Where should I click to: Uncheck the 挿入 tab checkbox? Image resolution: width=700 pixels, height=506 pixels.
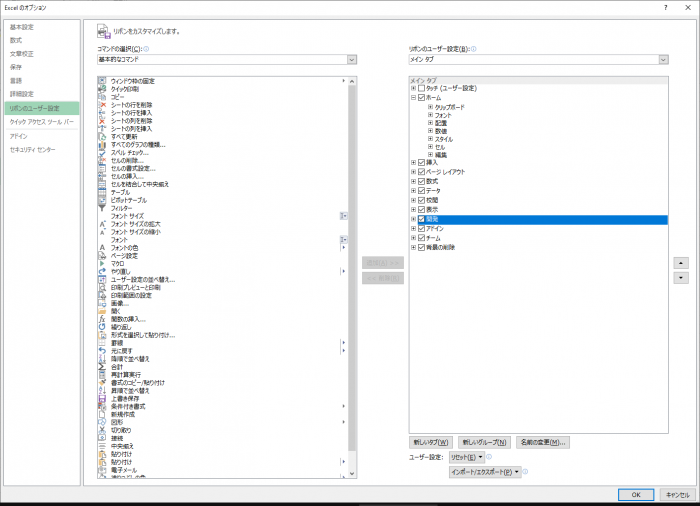(x=422, y=162)
